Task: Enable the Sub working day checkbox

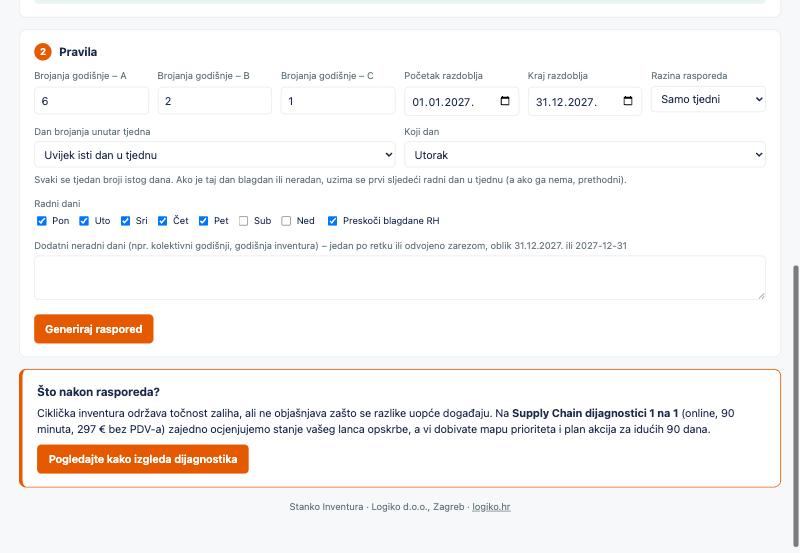Action: [x=244, y=221]
